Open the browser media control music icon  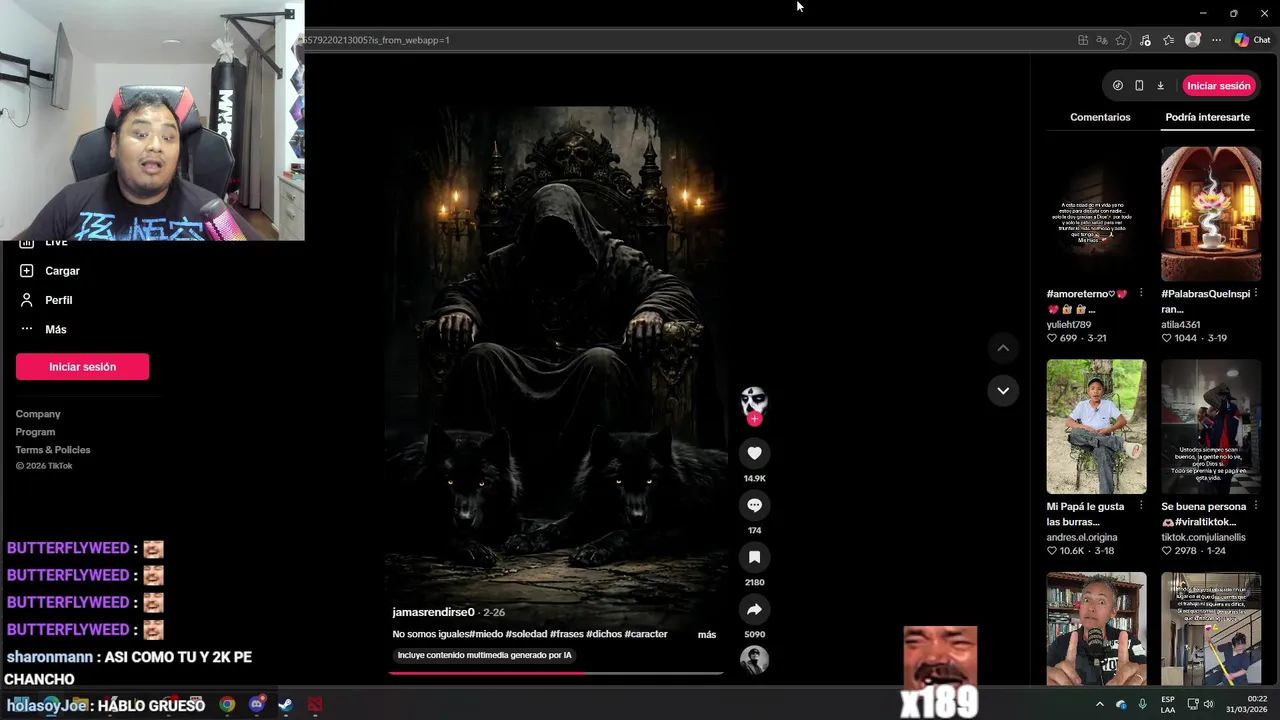coord(1146,40)
